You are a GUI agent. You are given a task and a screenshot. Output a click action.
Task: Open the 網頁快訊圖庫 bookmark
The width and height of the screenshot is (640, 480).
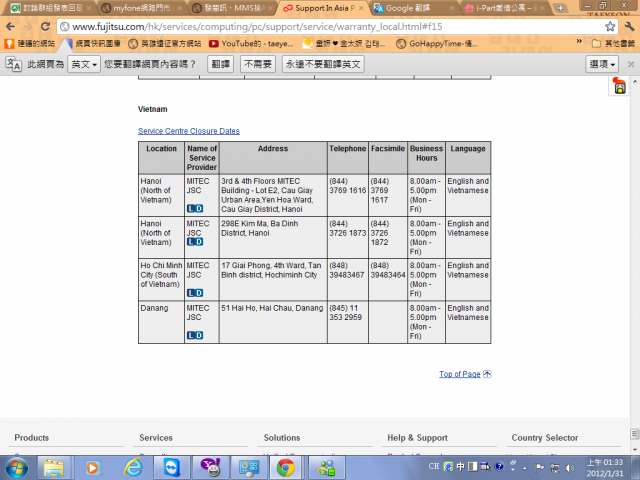pos(93,44)
